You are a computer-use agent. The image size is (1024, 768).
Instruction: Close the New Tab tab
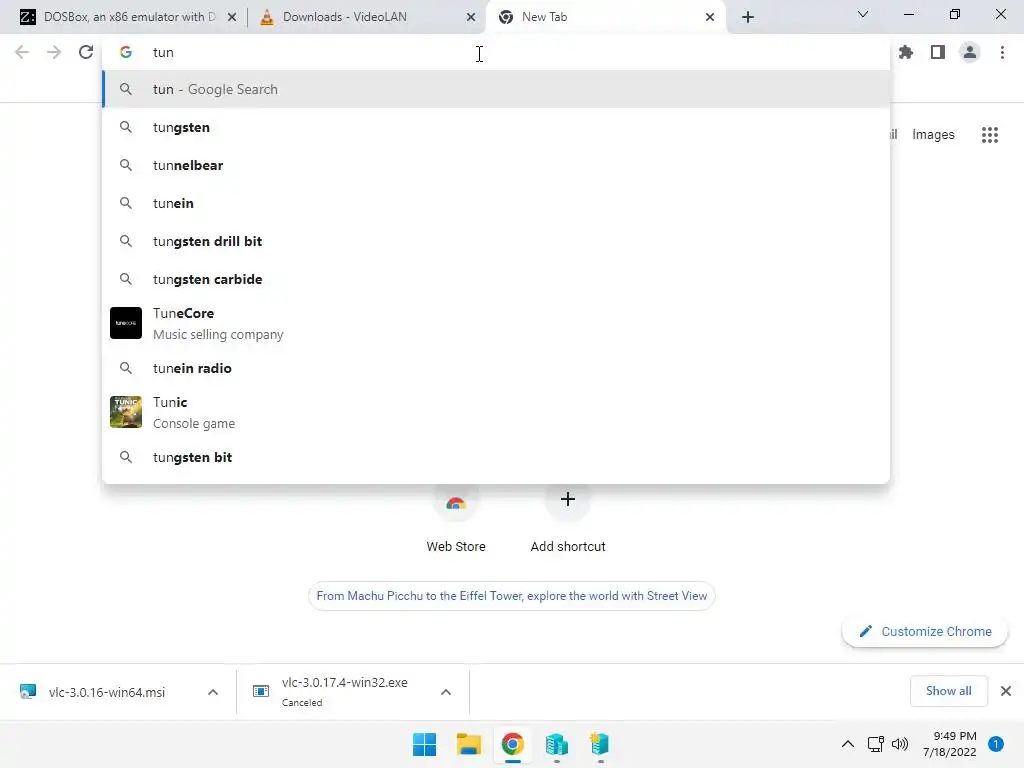710,17
